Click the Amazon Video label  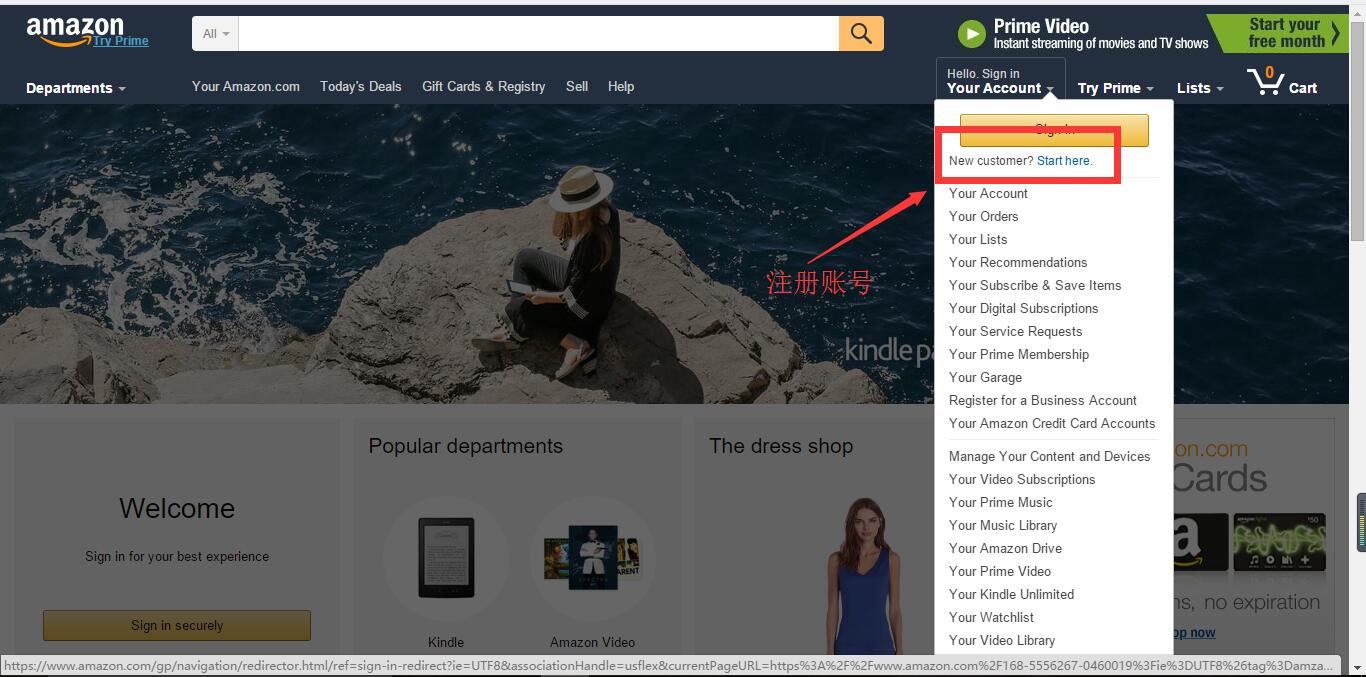592,642
